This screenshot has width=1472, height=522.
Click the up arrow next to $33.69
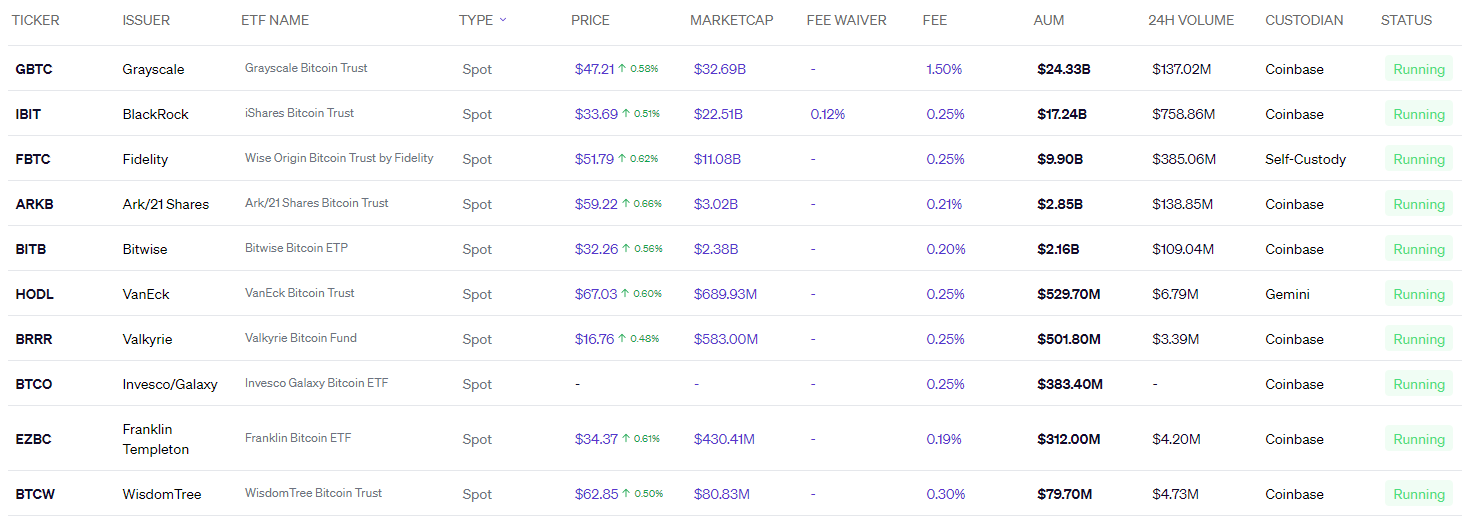[626, 114]
